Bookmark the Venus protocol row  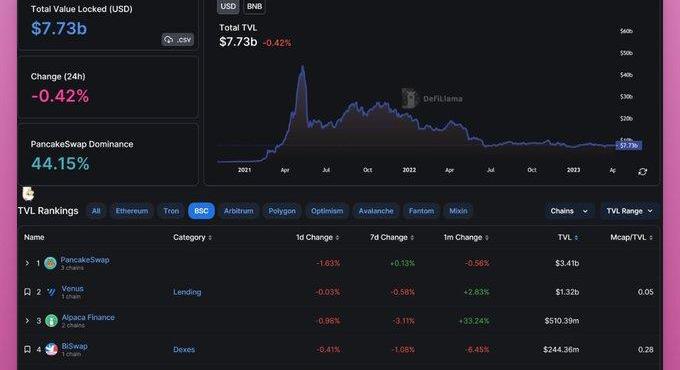click(27, 291)
